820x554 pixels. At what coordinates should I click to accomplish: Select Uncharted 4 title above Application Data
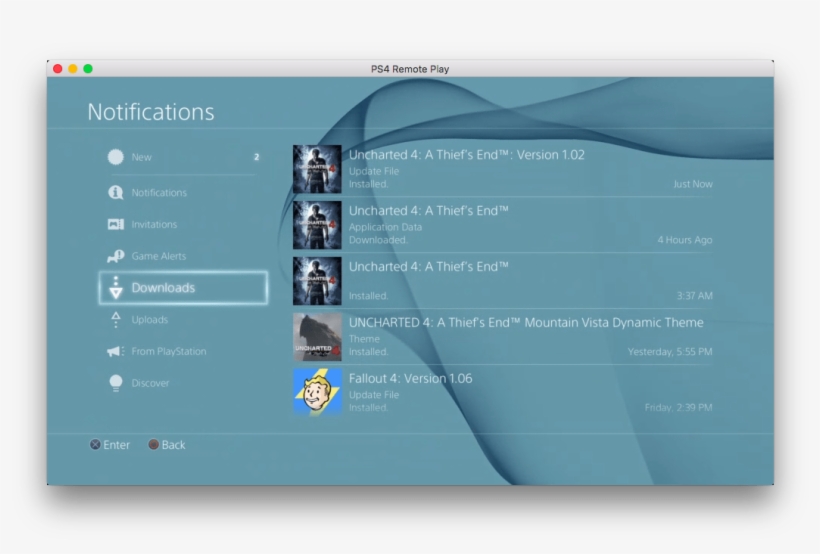pos(428,211)
